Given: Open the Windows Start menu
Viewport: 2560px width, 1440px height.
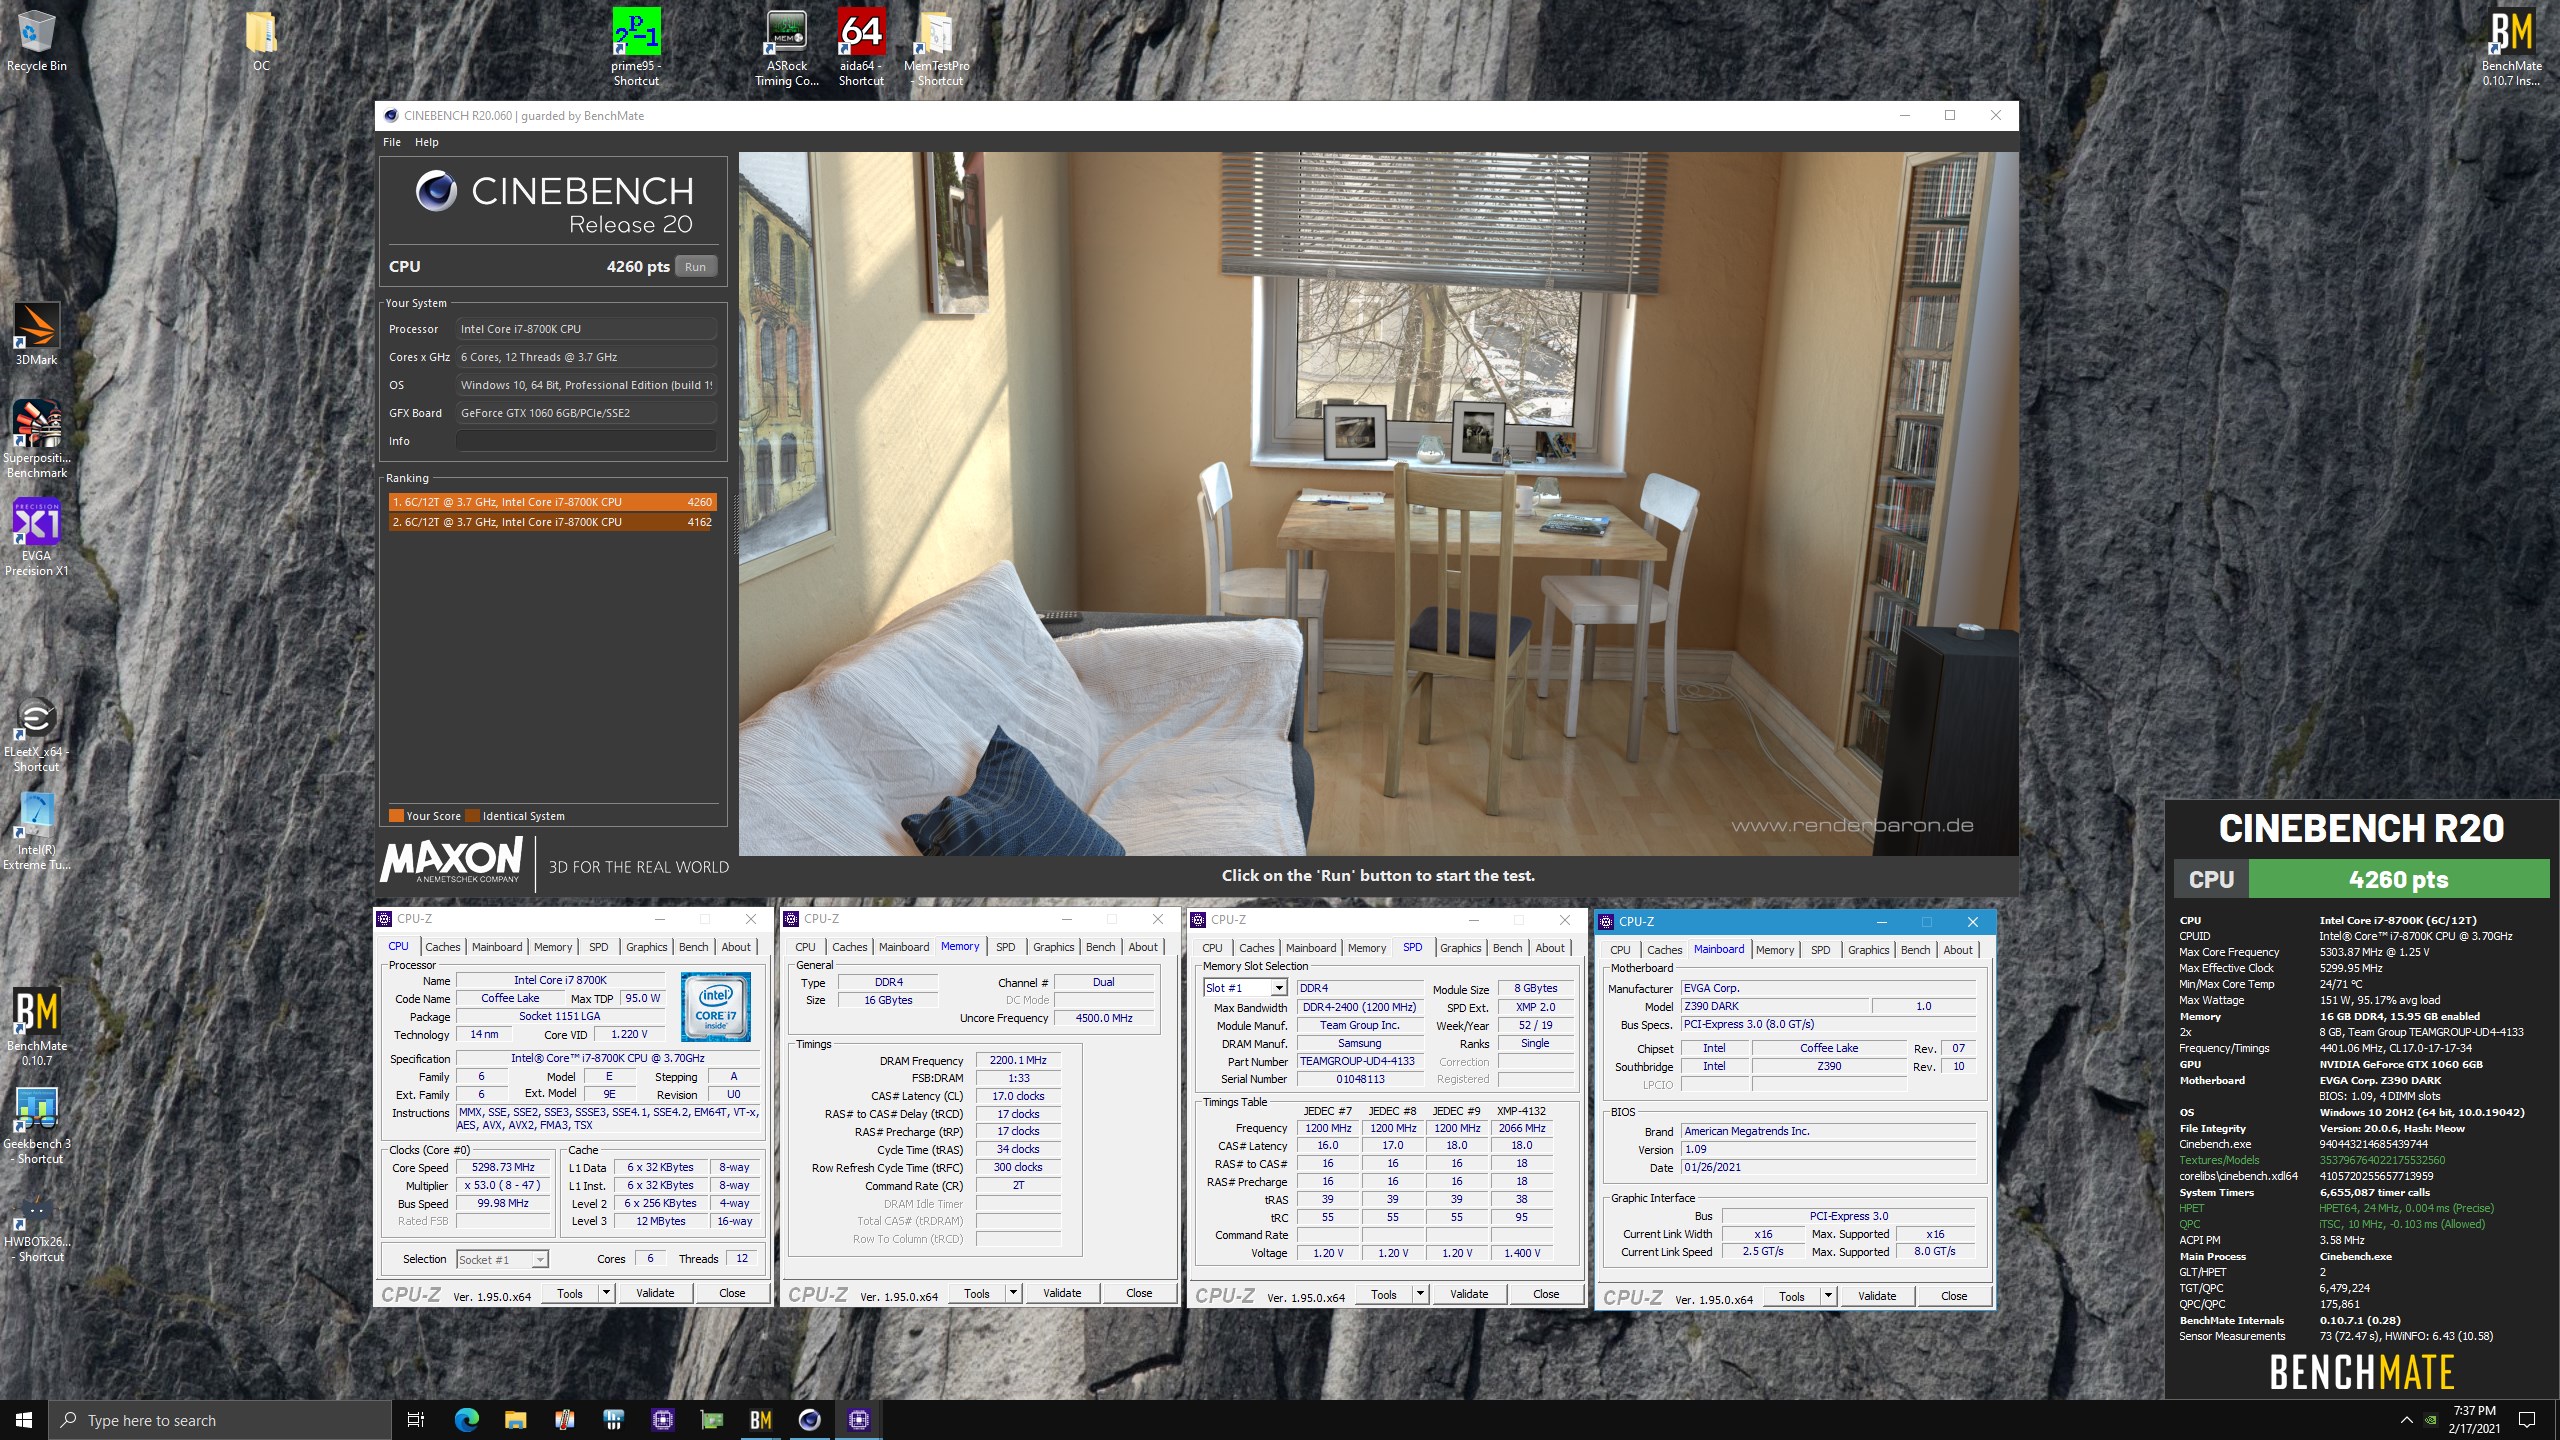Looking at the screenshot, I should [24, 1420].
